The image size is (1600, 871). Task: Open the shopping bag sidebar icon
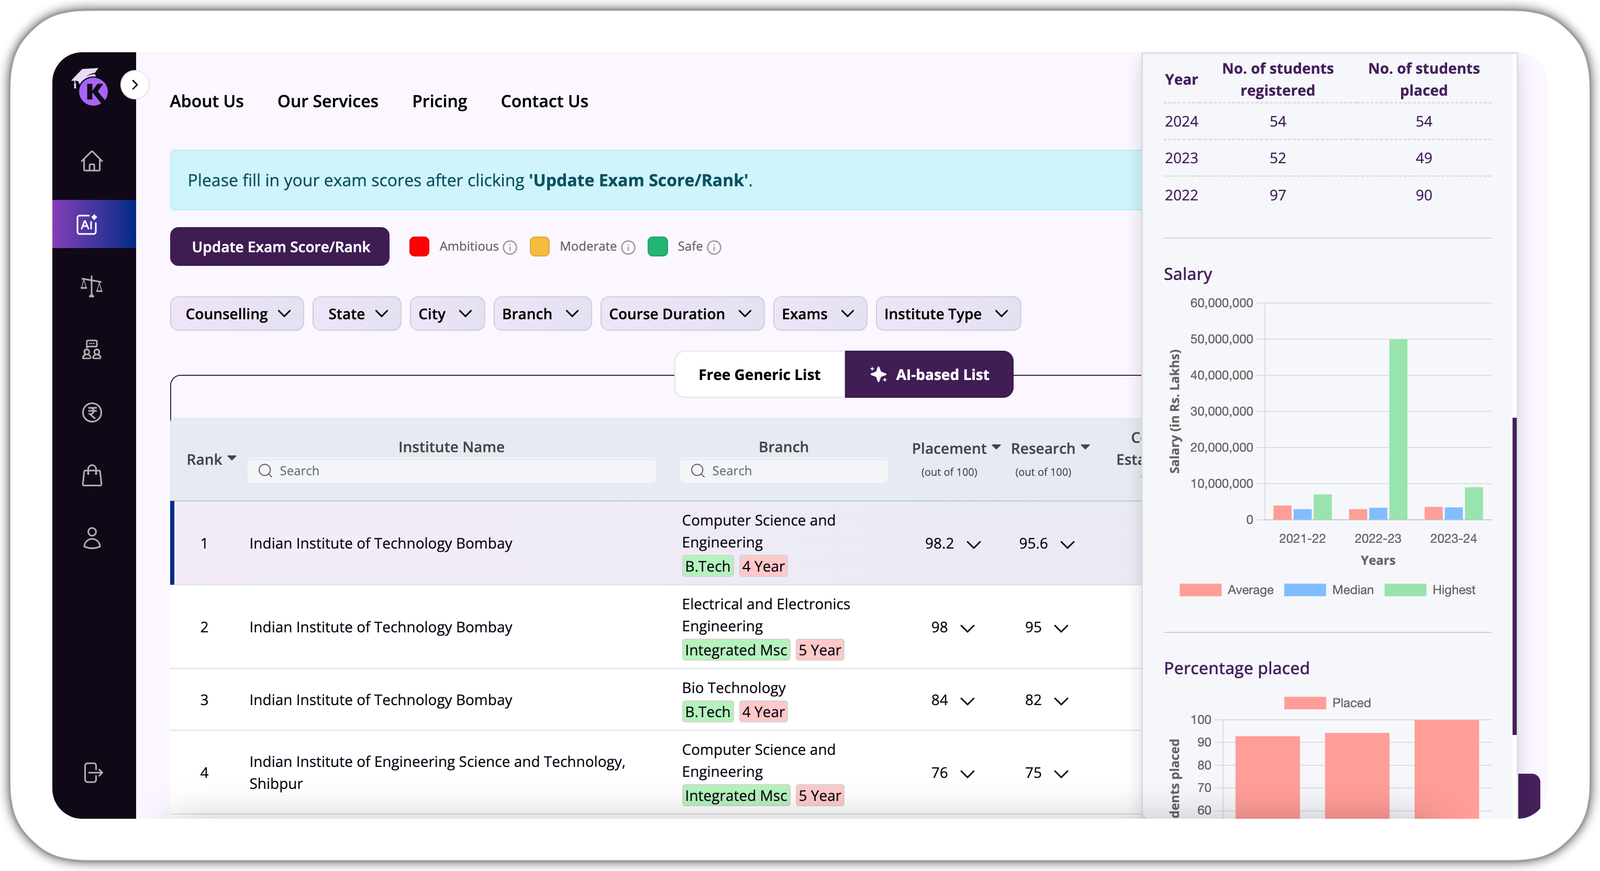[92, 476]
